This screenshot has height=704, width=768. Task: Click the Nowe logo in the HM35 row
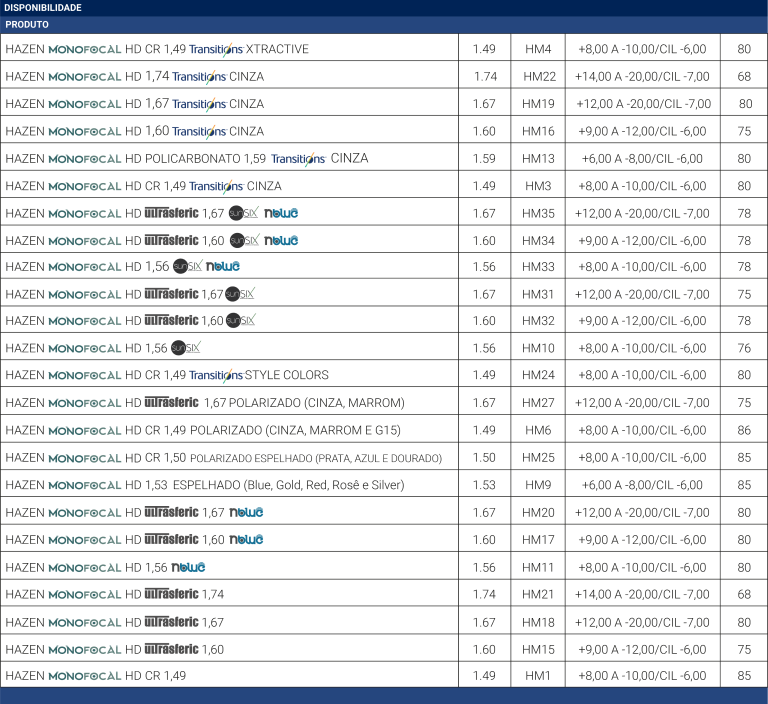click(281, 213)
